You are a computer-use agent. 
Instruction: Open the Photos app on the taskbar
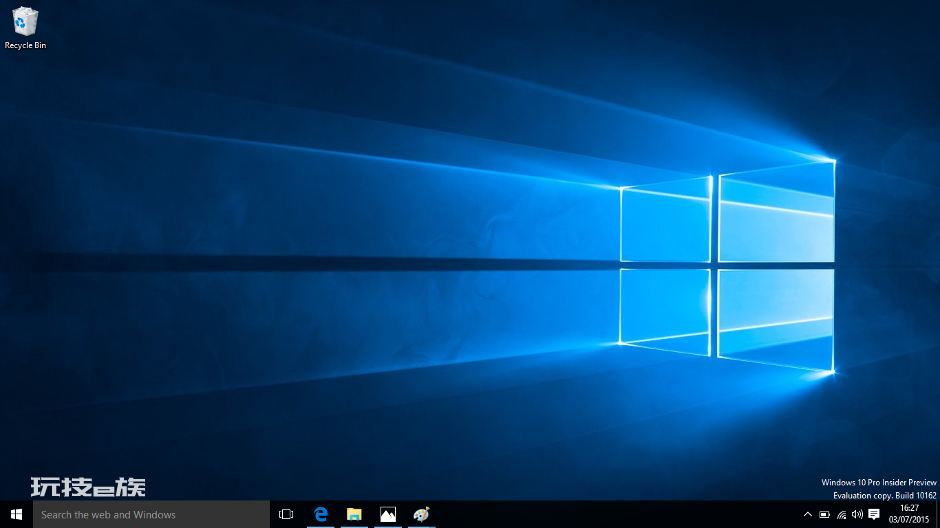[x=388, y=514]
